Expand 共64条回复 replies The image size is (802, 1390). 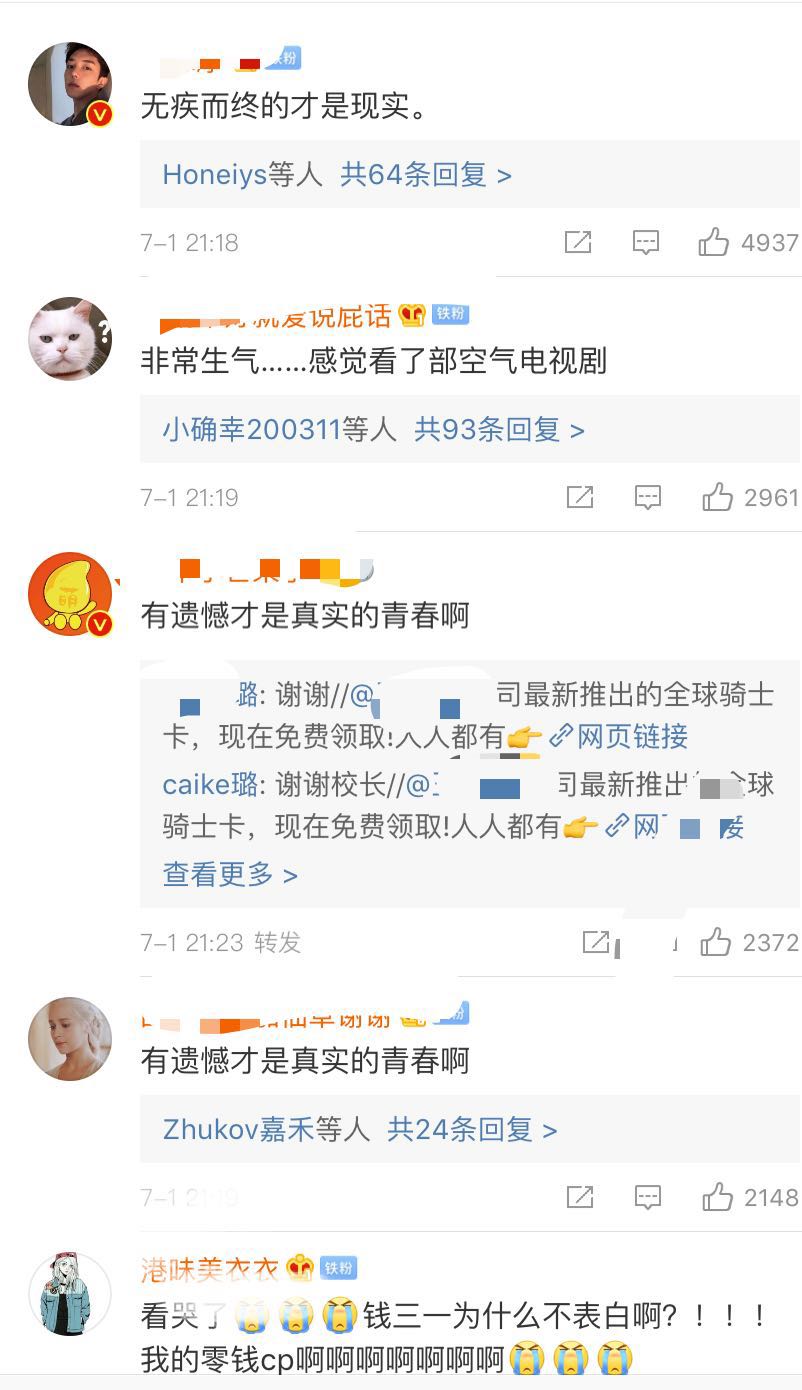pyautogui.click(x=426, y=175)
